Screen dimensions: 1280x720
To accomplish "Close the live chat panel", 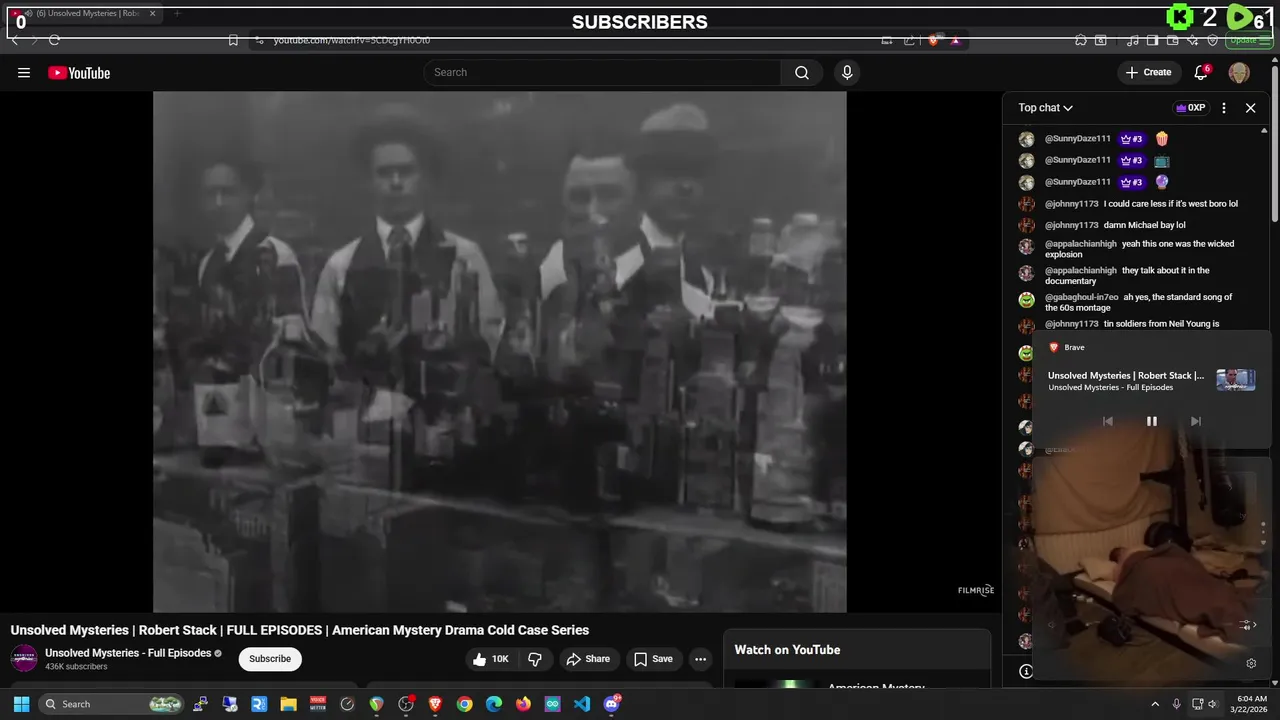I will 1250,107.
